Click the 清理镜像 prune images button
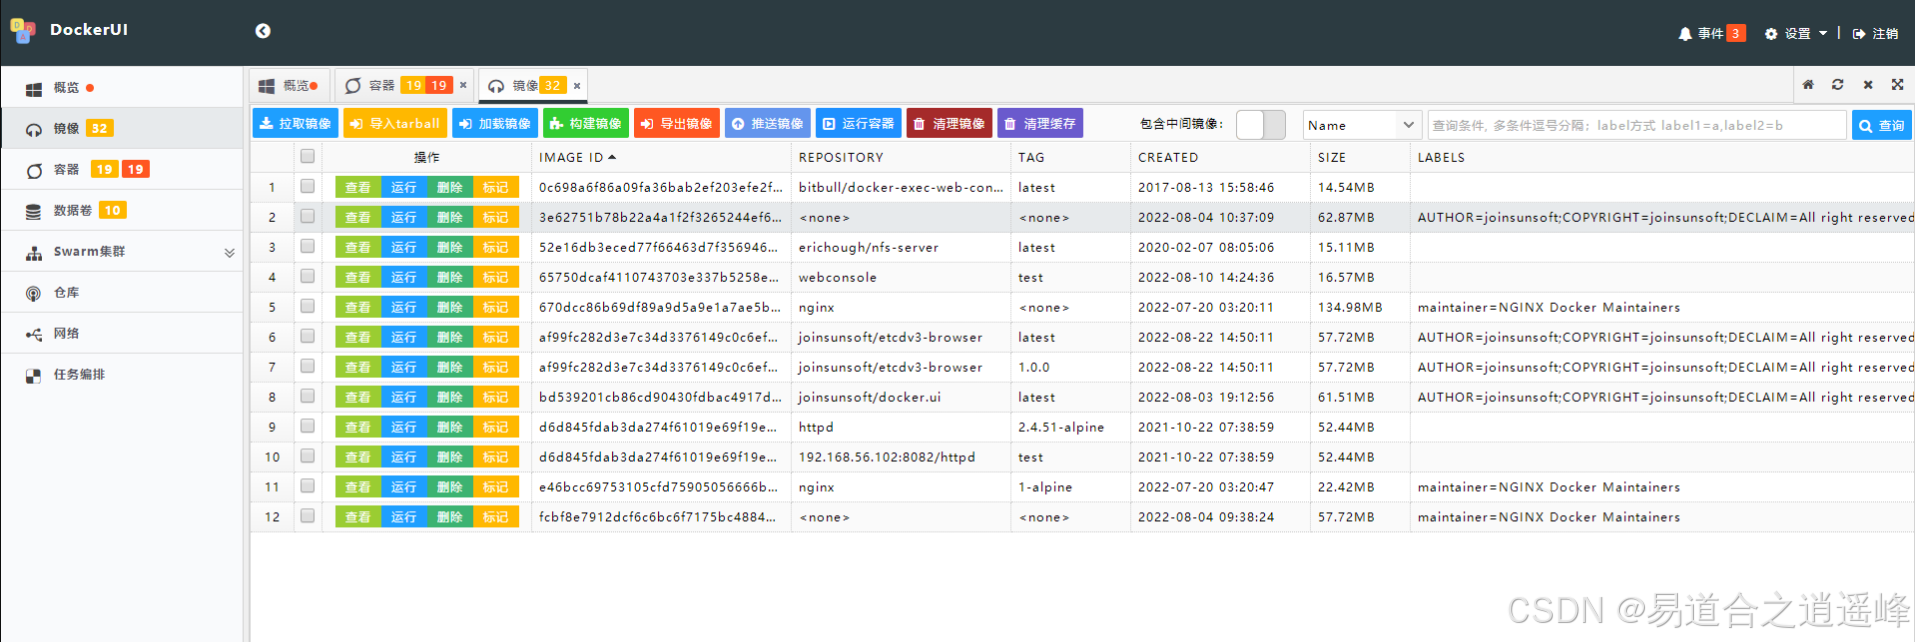This screenshot has height=642, width=1915. point(949,124)
